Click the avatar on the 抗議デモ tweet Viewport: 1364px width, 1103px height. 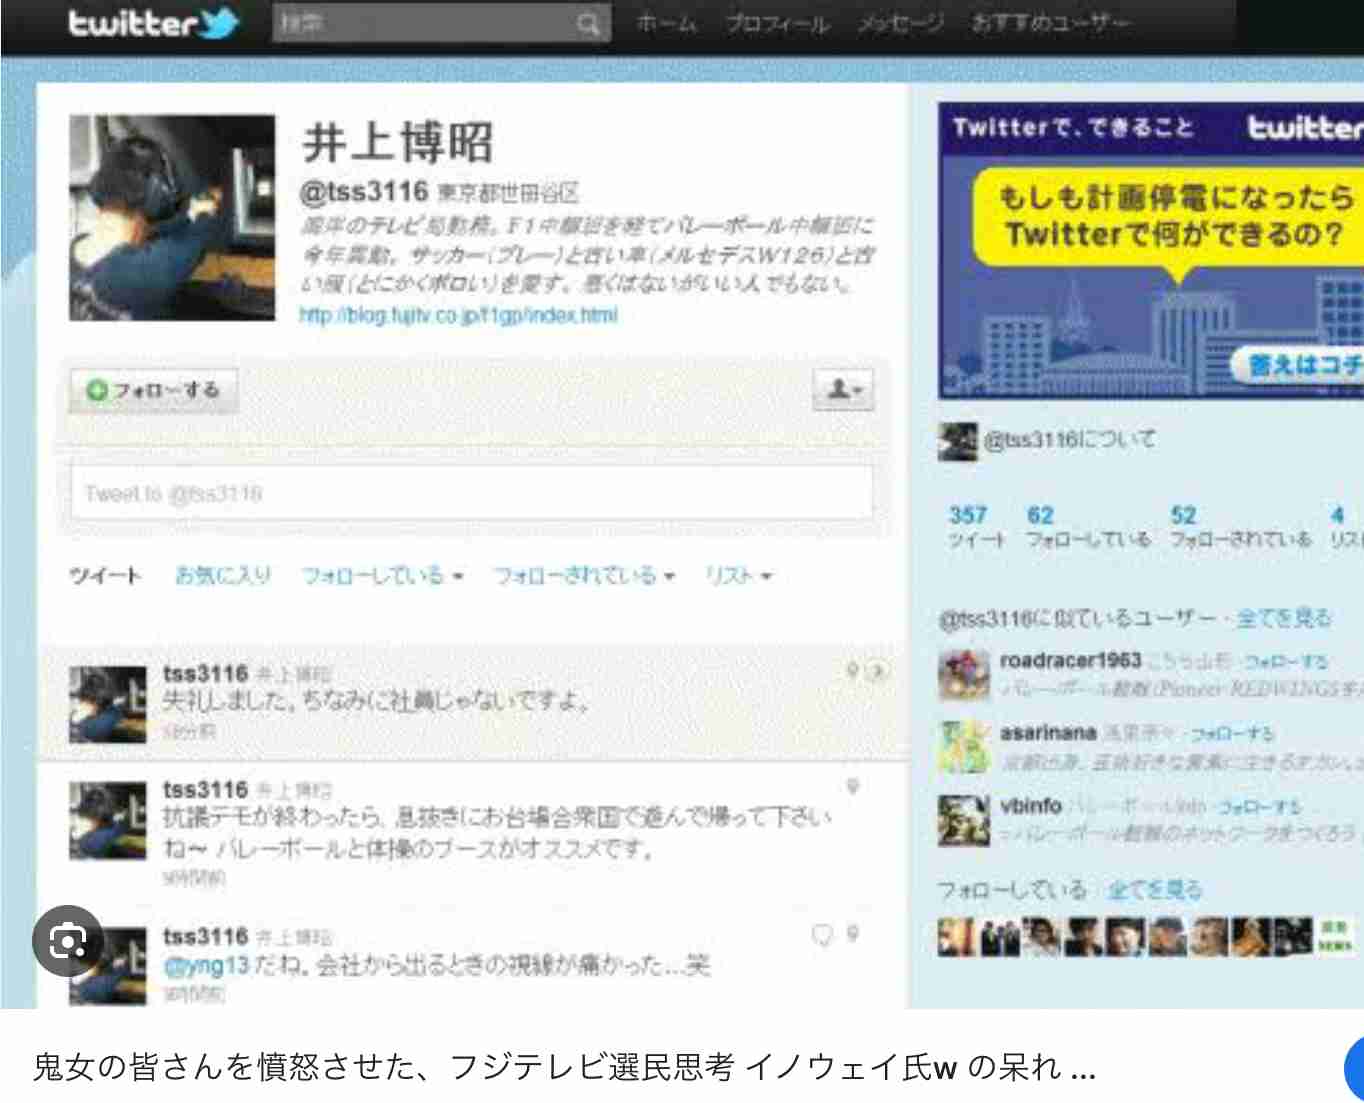(x=108, y=821)
